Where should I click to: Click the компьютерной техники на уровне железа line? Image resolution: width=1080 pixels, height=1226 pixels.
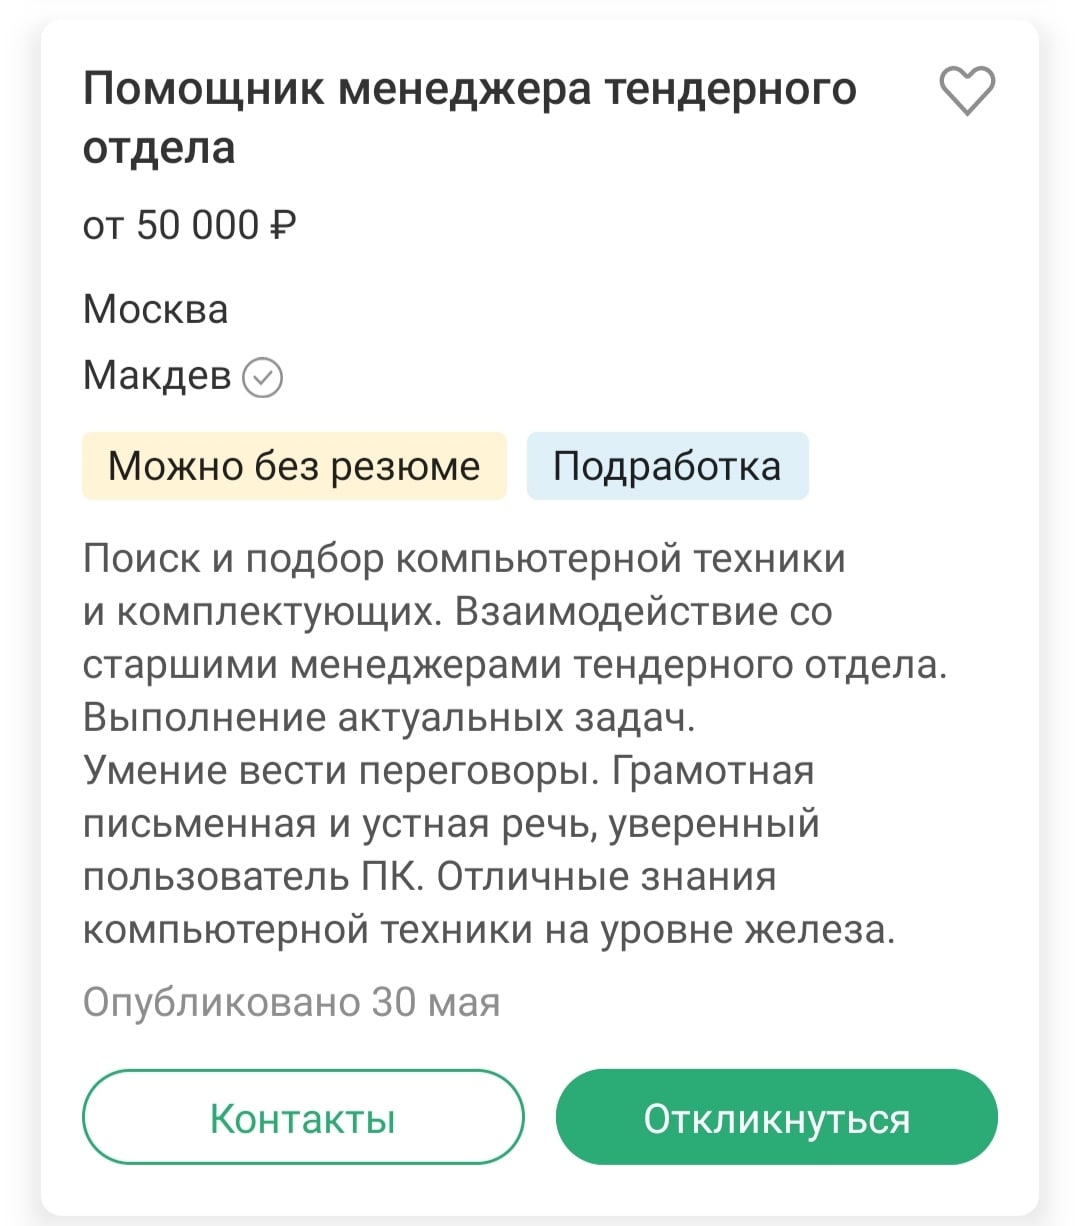488,930
